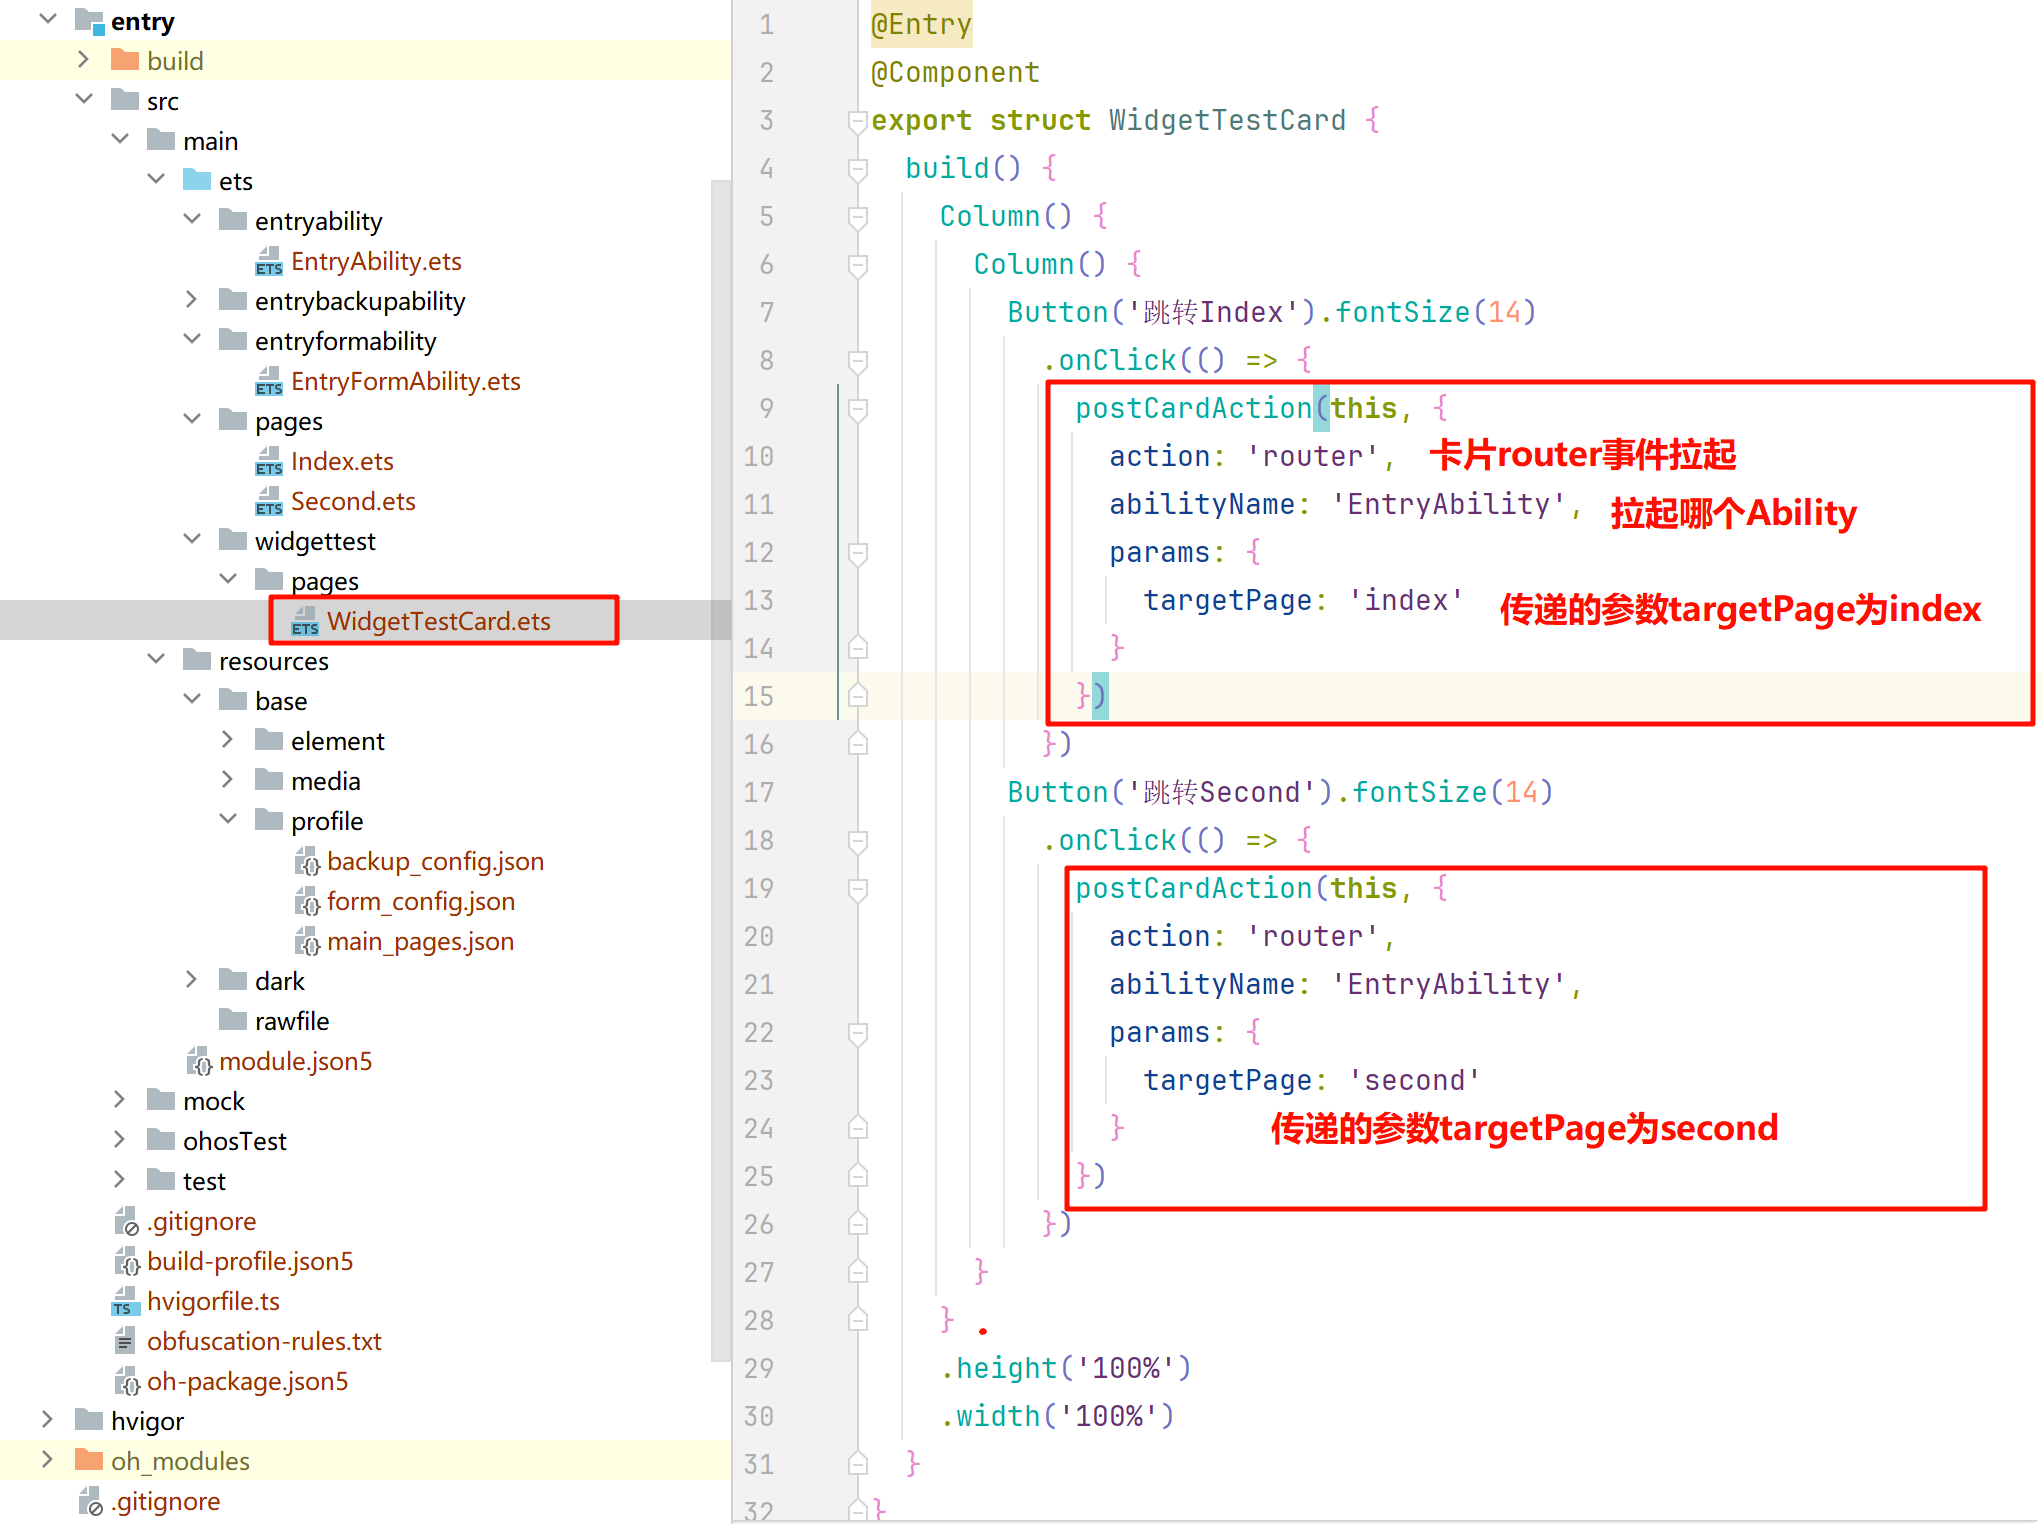Viewport: 2041px width, 1524px height.
Task: Click the EntryFormAbility.ets file icon
Action: click(268, 381)
